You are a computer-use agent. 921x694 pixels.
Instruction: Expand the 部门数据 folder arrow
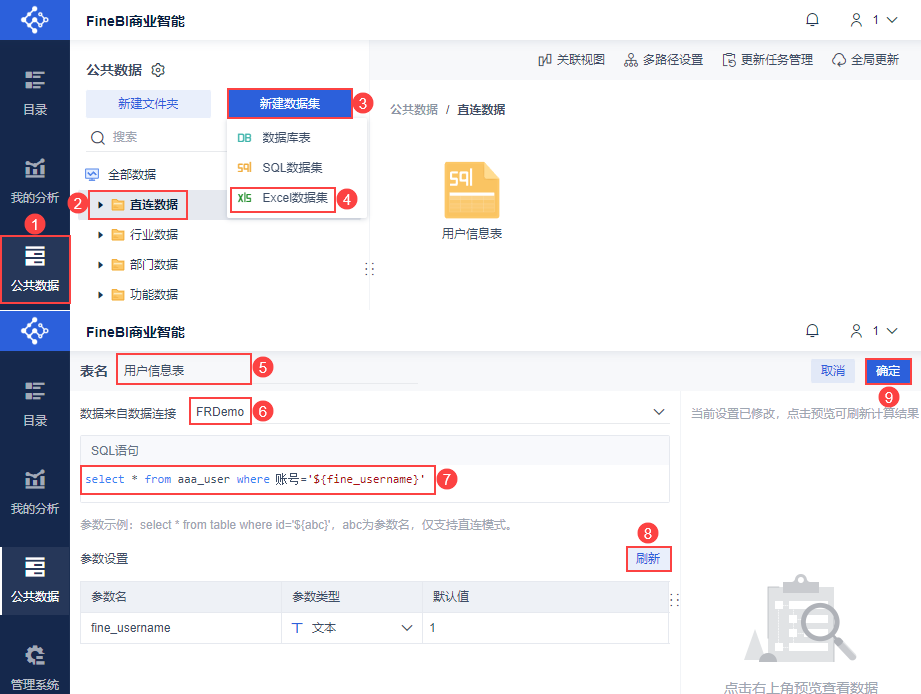tap(100, 265)
